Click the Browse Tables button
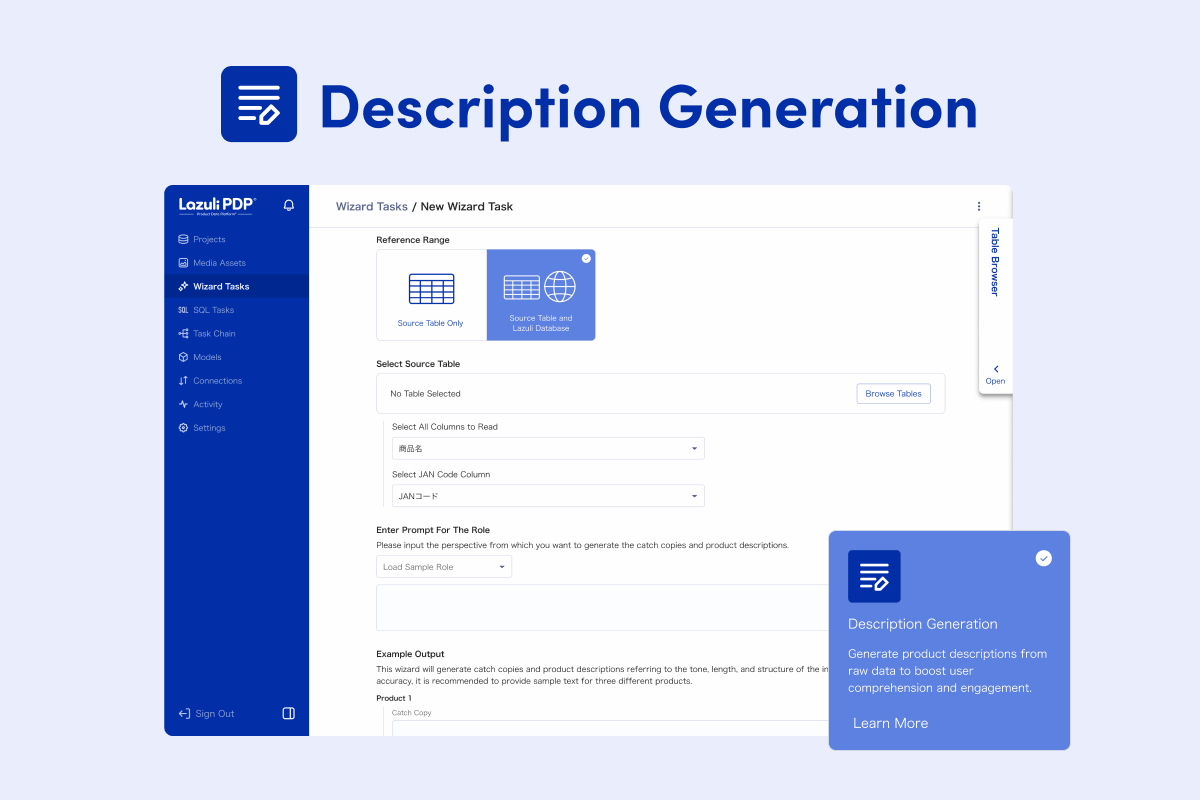The height and width of the screenshot is (800, 1200). tap(893, 394)
